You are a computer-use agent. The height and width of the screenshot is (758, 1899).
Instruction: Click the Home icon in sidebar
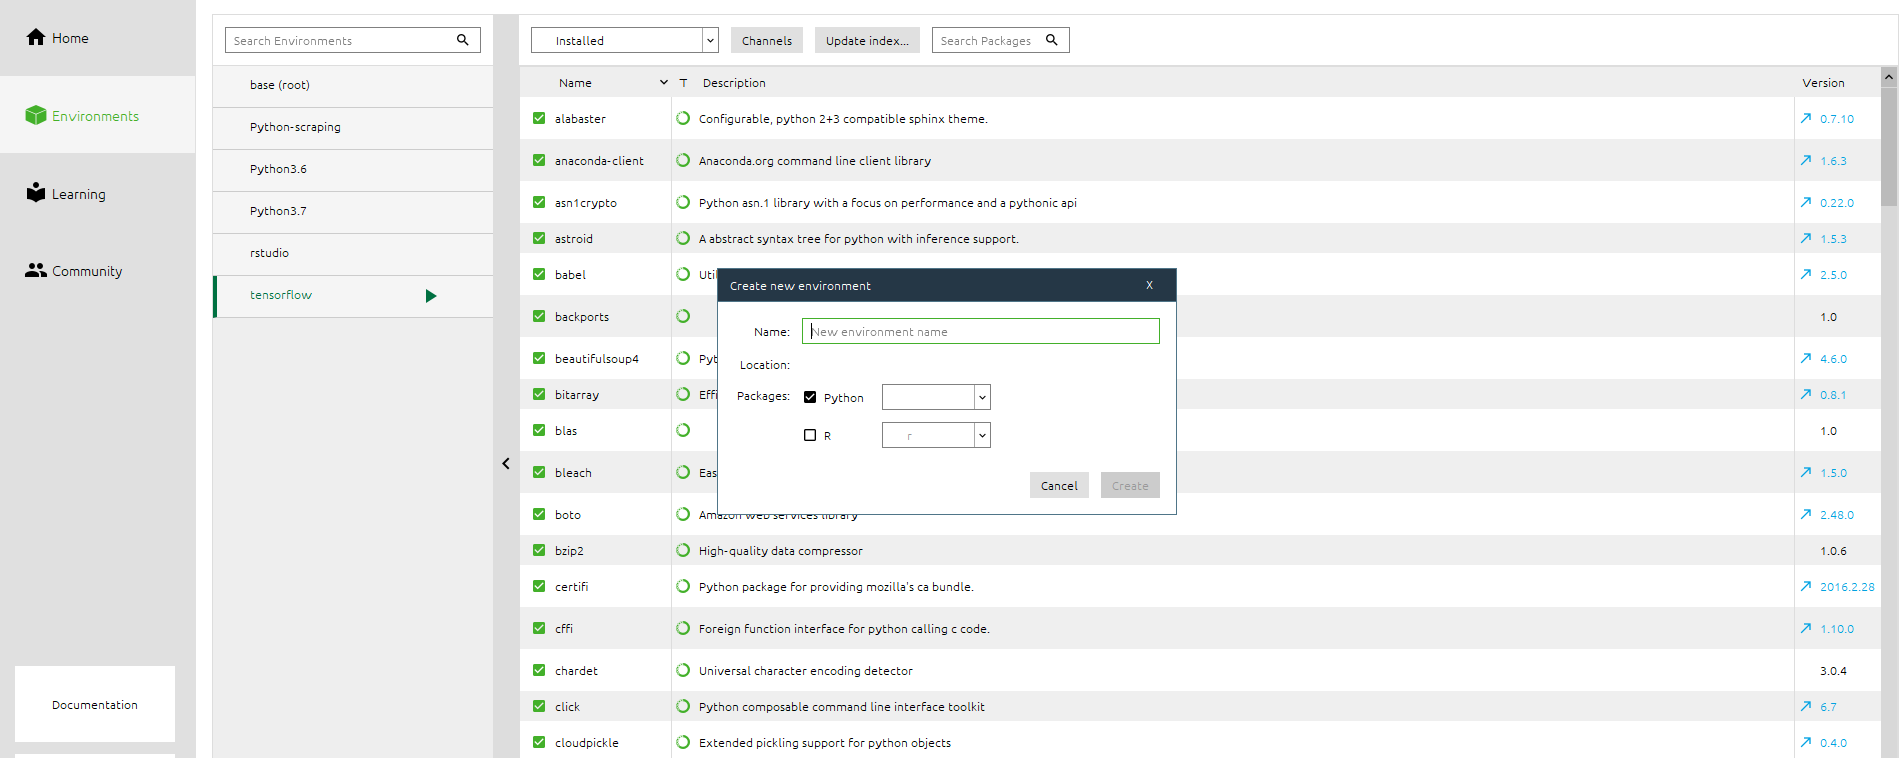36,38
